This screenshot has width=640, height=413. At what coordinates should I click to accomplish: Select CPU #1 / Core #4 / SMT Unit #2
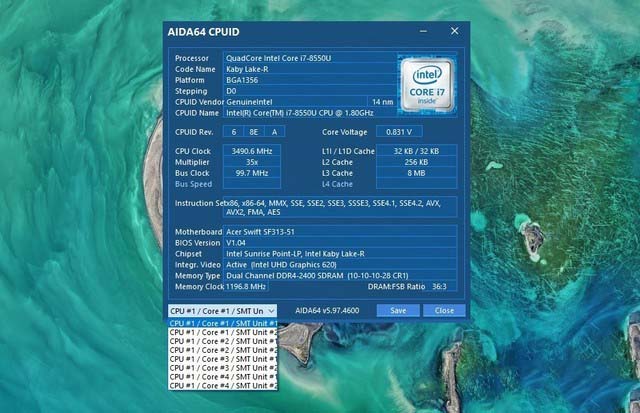[x=223, y=386]
